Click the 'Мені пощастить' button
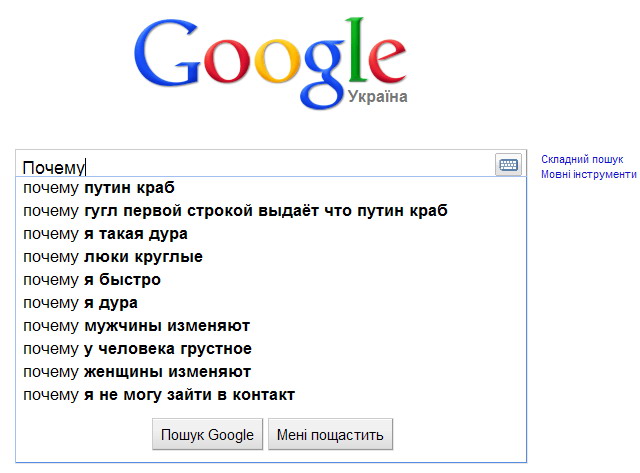The height and width of the screenshot is (473, 640). pos(331,435)
